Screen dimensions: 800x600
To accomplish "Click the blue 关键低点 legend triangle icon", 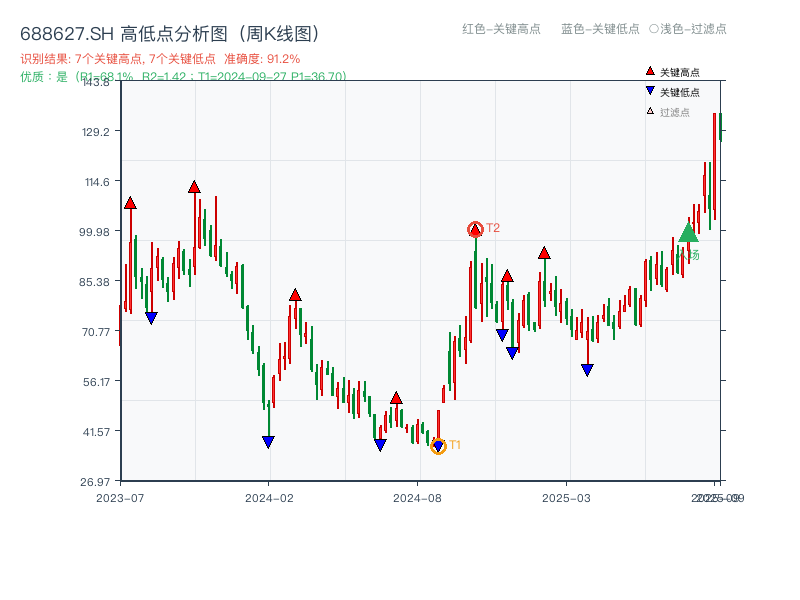I will 650,92.
